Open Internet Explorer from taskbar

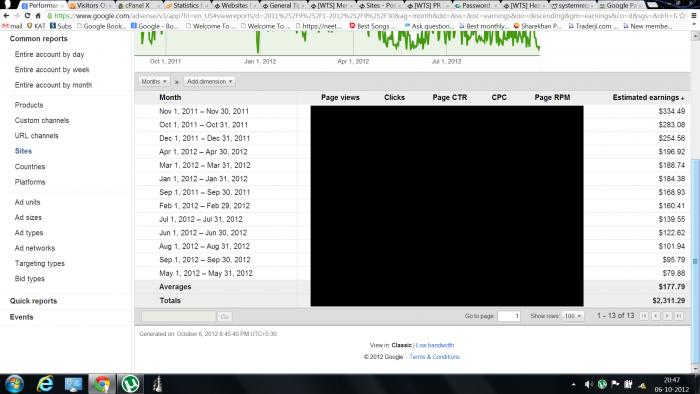click(x=45, y=384)
